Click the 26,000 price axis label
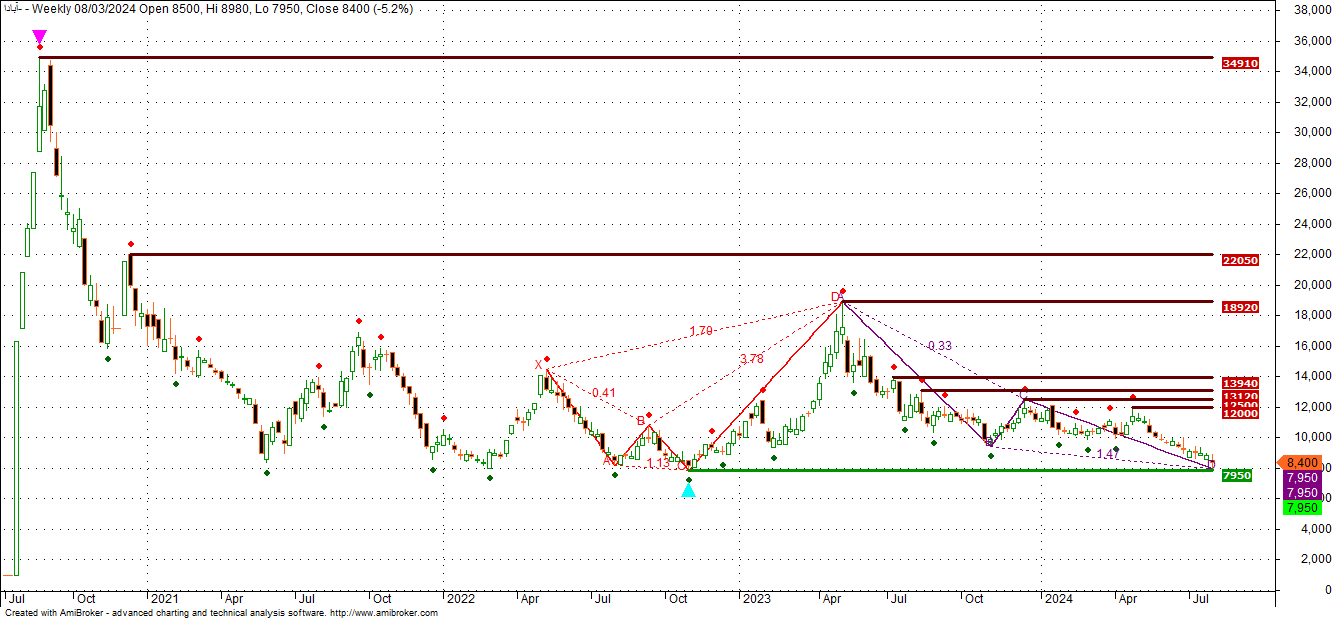Viewport: 1336px width, 619px height. 1313,193
